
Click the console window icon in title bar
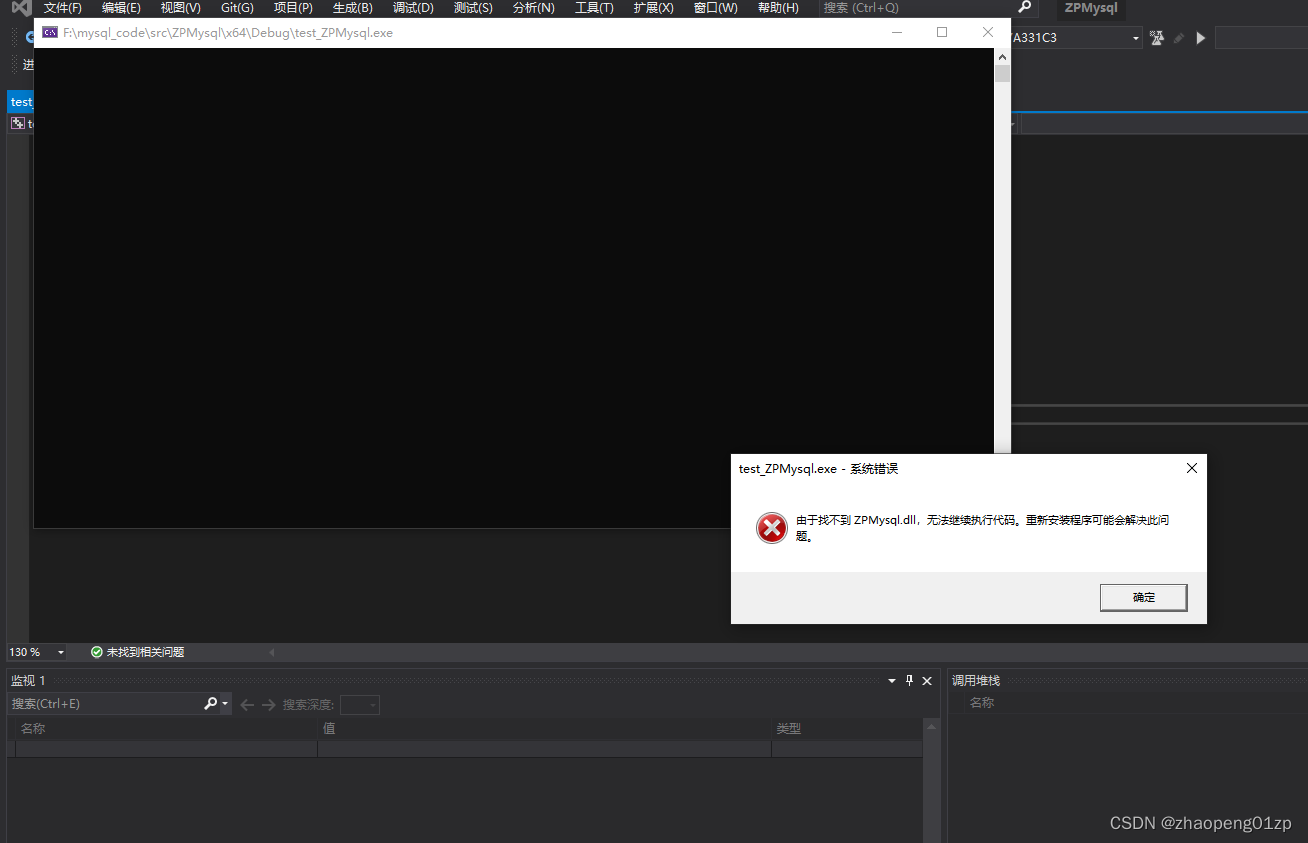pyautogui.click(x=49, y=32)
